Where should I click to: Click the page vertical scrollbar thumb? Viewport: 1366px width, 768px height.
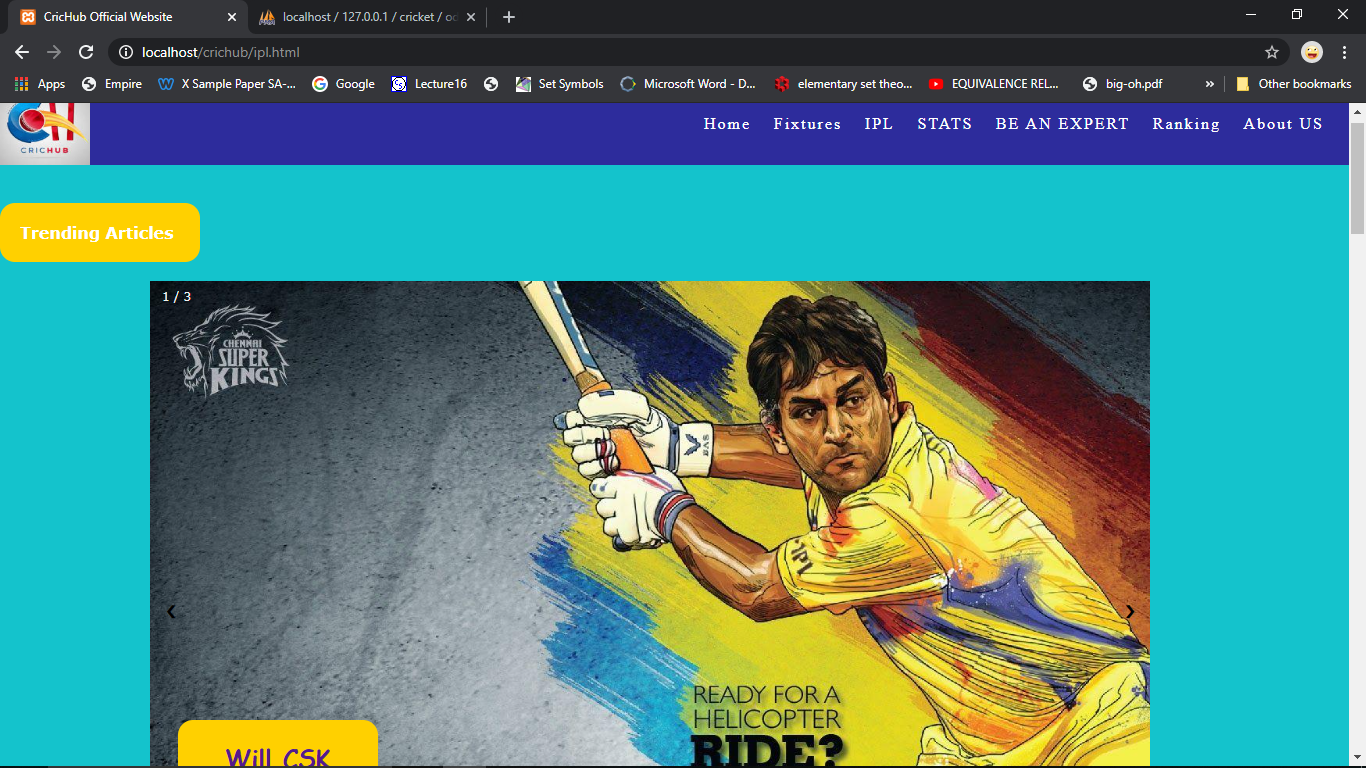click(1357, 180)
